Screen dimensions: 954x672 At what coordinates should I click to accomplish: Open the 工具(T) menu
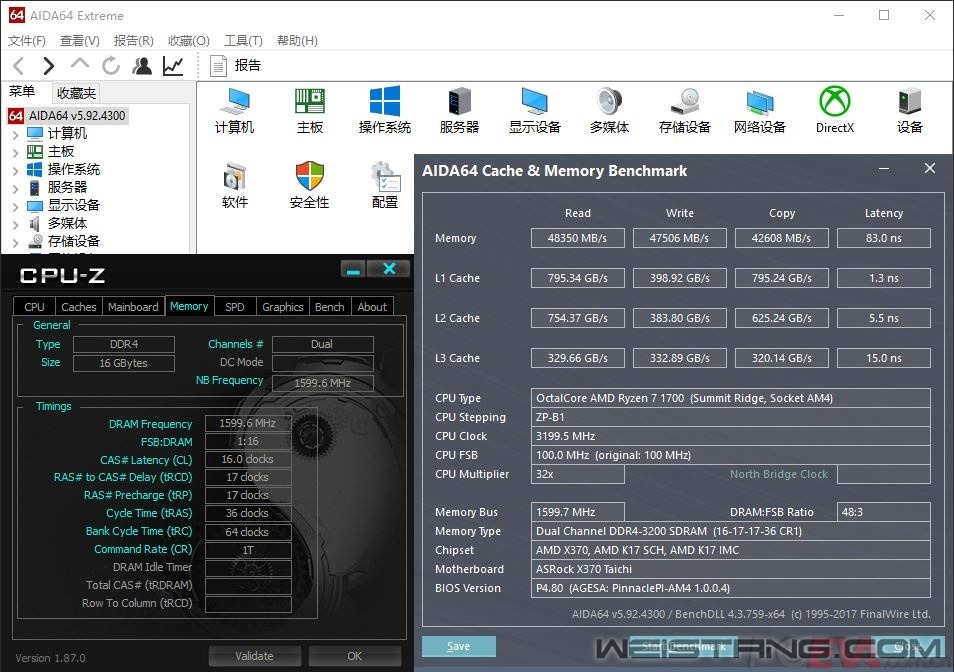pos(242,41)
